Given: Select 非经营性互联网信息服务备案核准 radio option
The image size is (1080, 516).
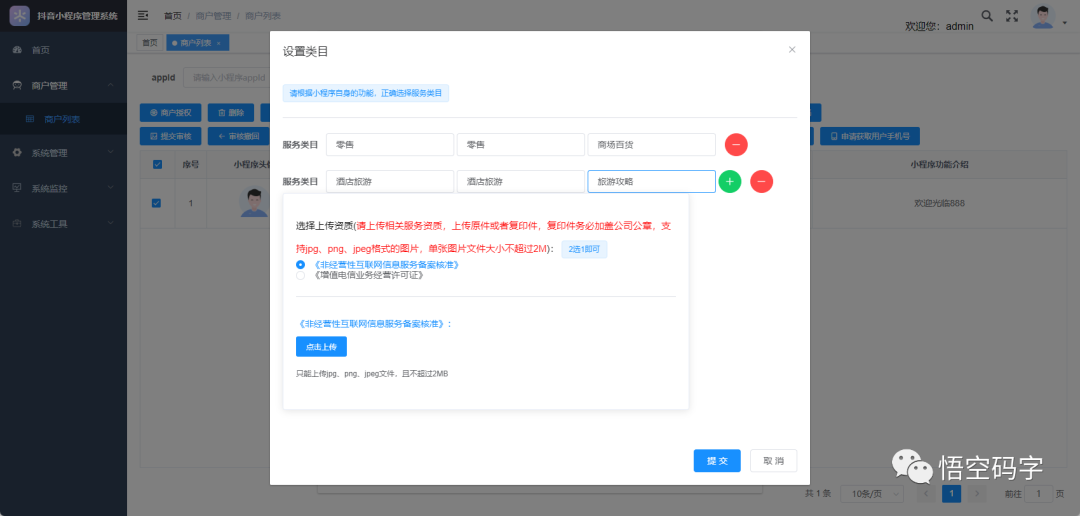Looking at the screenshot, I should (300, 265).
